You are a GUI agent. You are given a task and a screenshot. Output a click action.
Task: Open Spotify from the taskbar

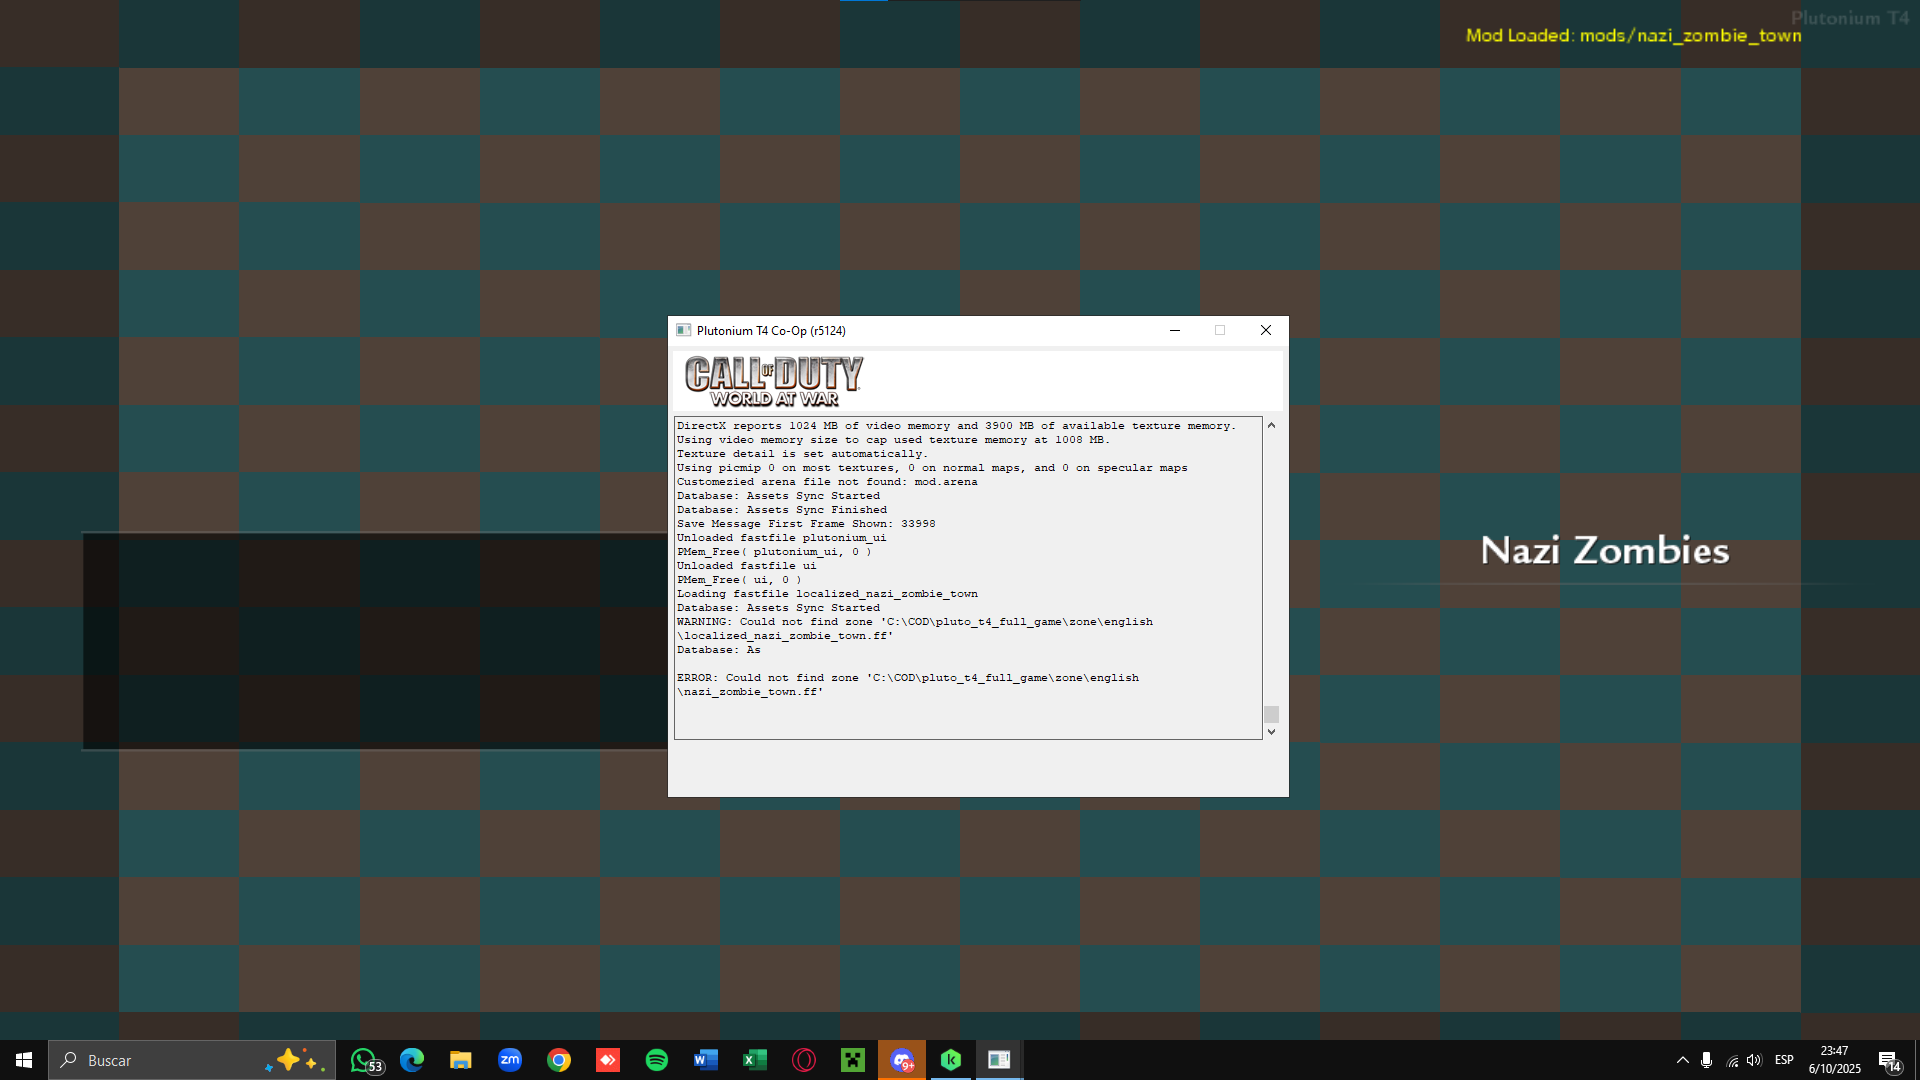657,1060
